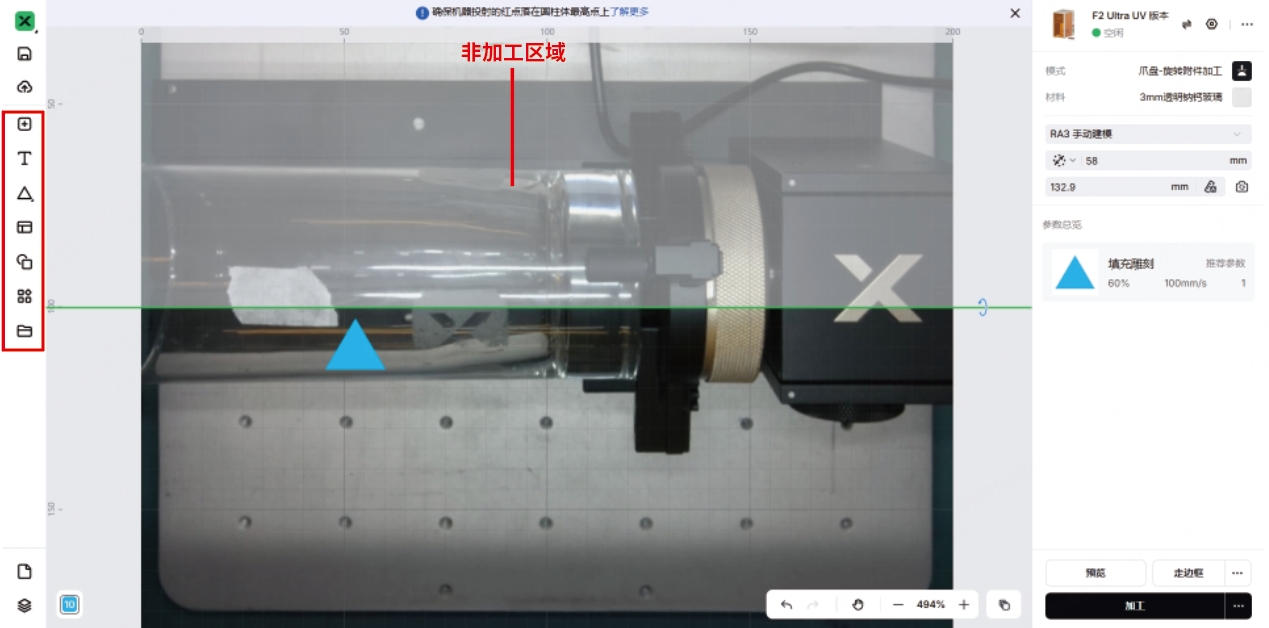Toggle the rotary attachment mode icon button
The height and width of the screenshot is (628, 1269).
pyautogui.click(x=1241, y=71)
